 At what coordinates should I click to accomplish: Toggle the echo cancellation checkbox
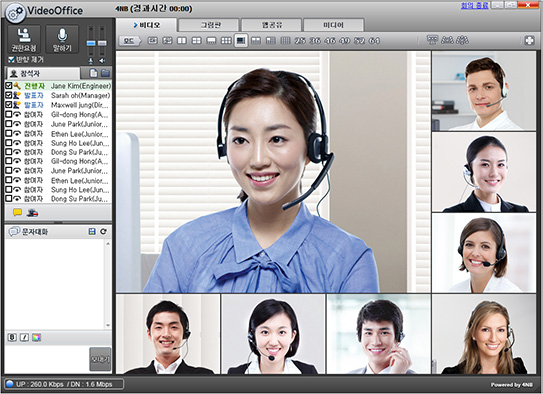[x=11, y=60]
